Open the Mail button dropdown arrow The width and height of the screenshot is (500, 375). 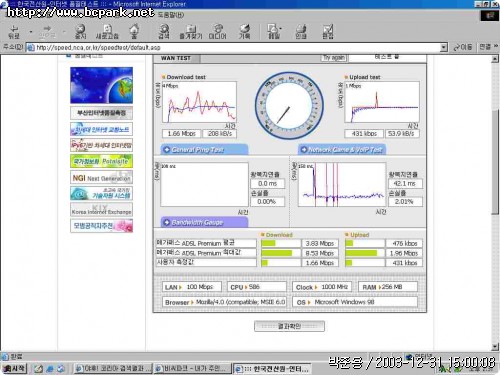tap(281, 29)
